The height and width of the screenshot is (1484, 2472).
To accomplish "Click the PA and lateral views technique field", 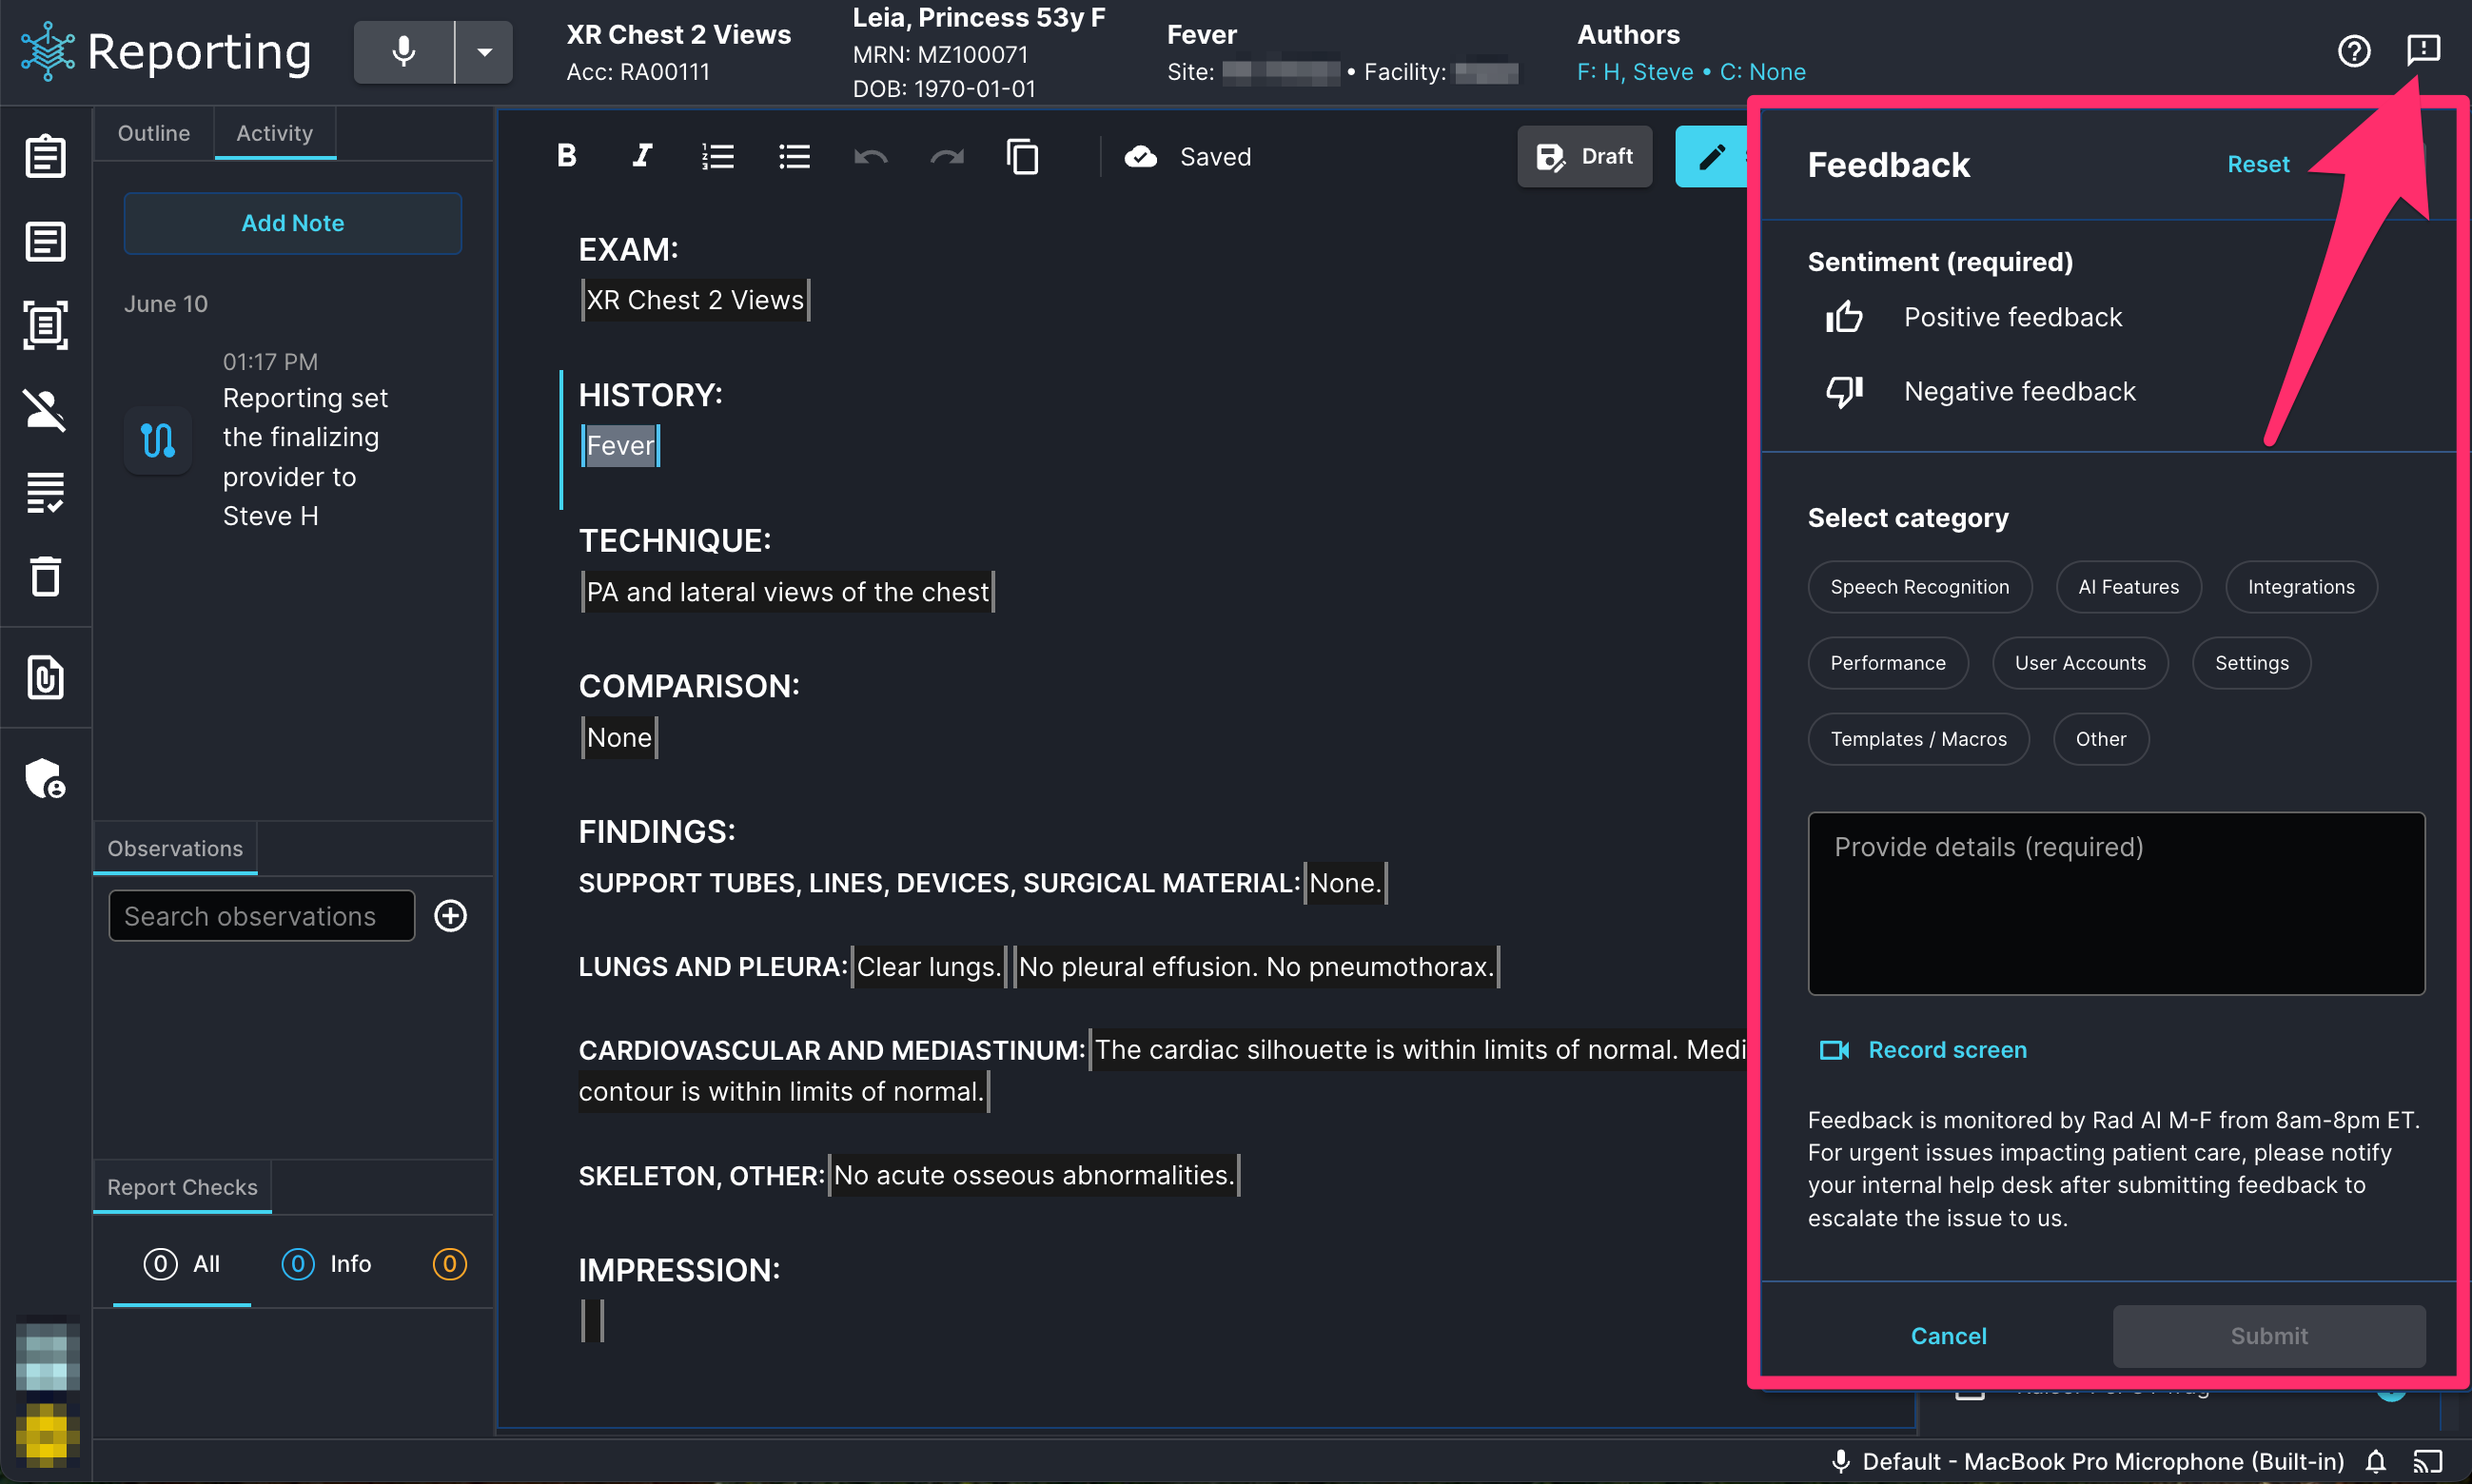I will [787, 592].
